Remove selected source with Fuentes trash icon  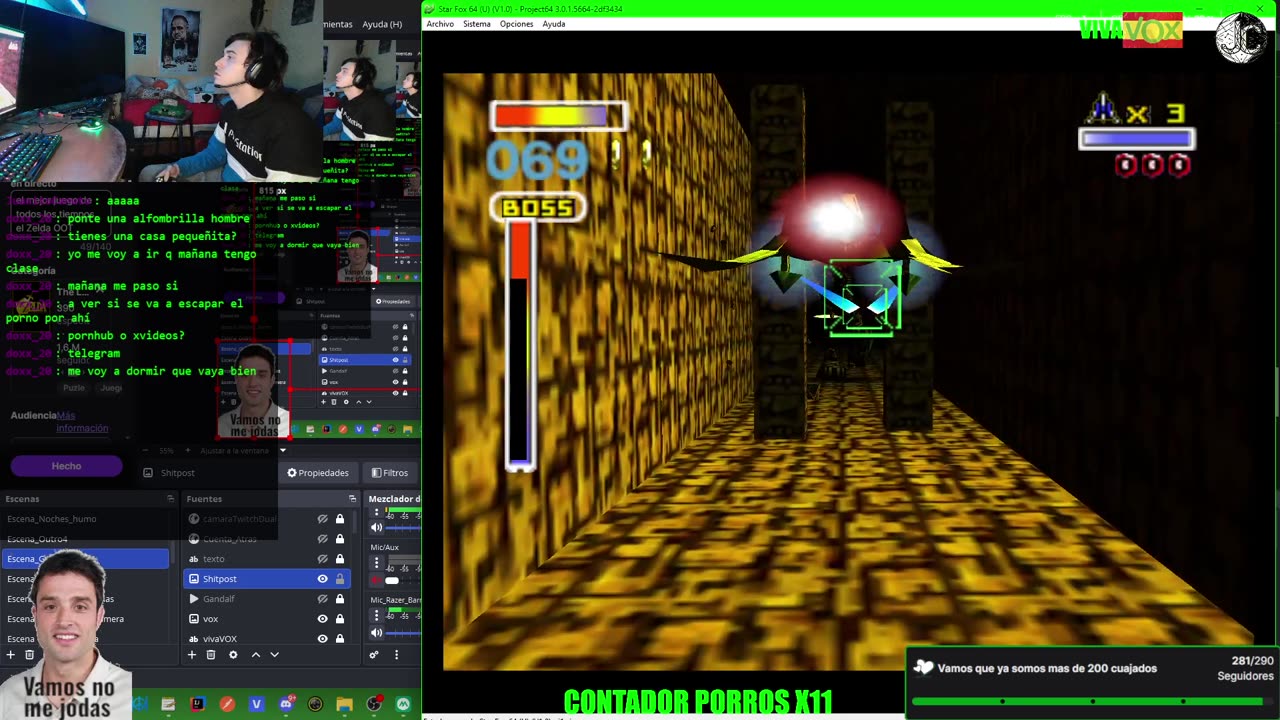211,655
